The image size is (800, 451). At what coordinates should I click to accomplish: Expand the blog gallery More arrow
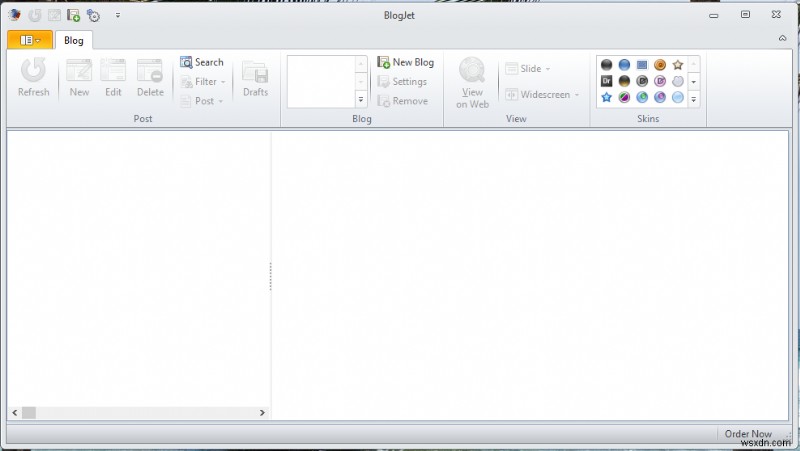[361, 99]
